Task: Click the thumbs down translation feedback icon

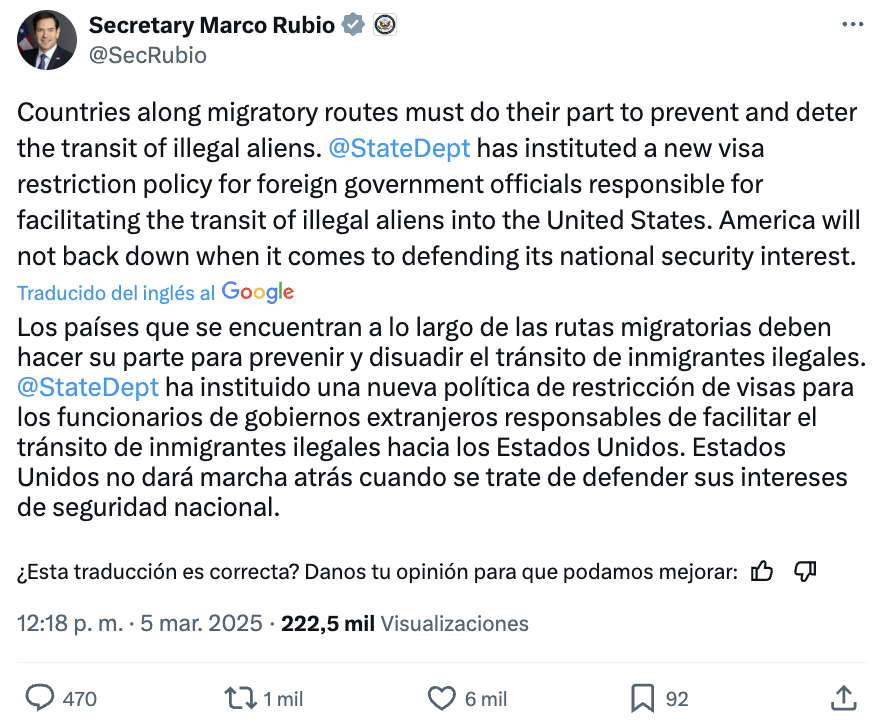Action: click(805, 571)
